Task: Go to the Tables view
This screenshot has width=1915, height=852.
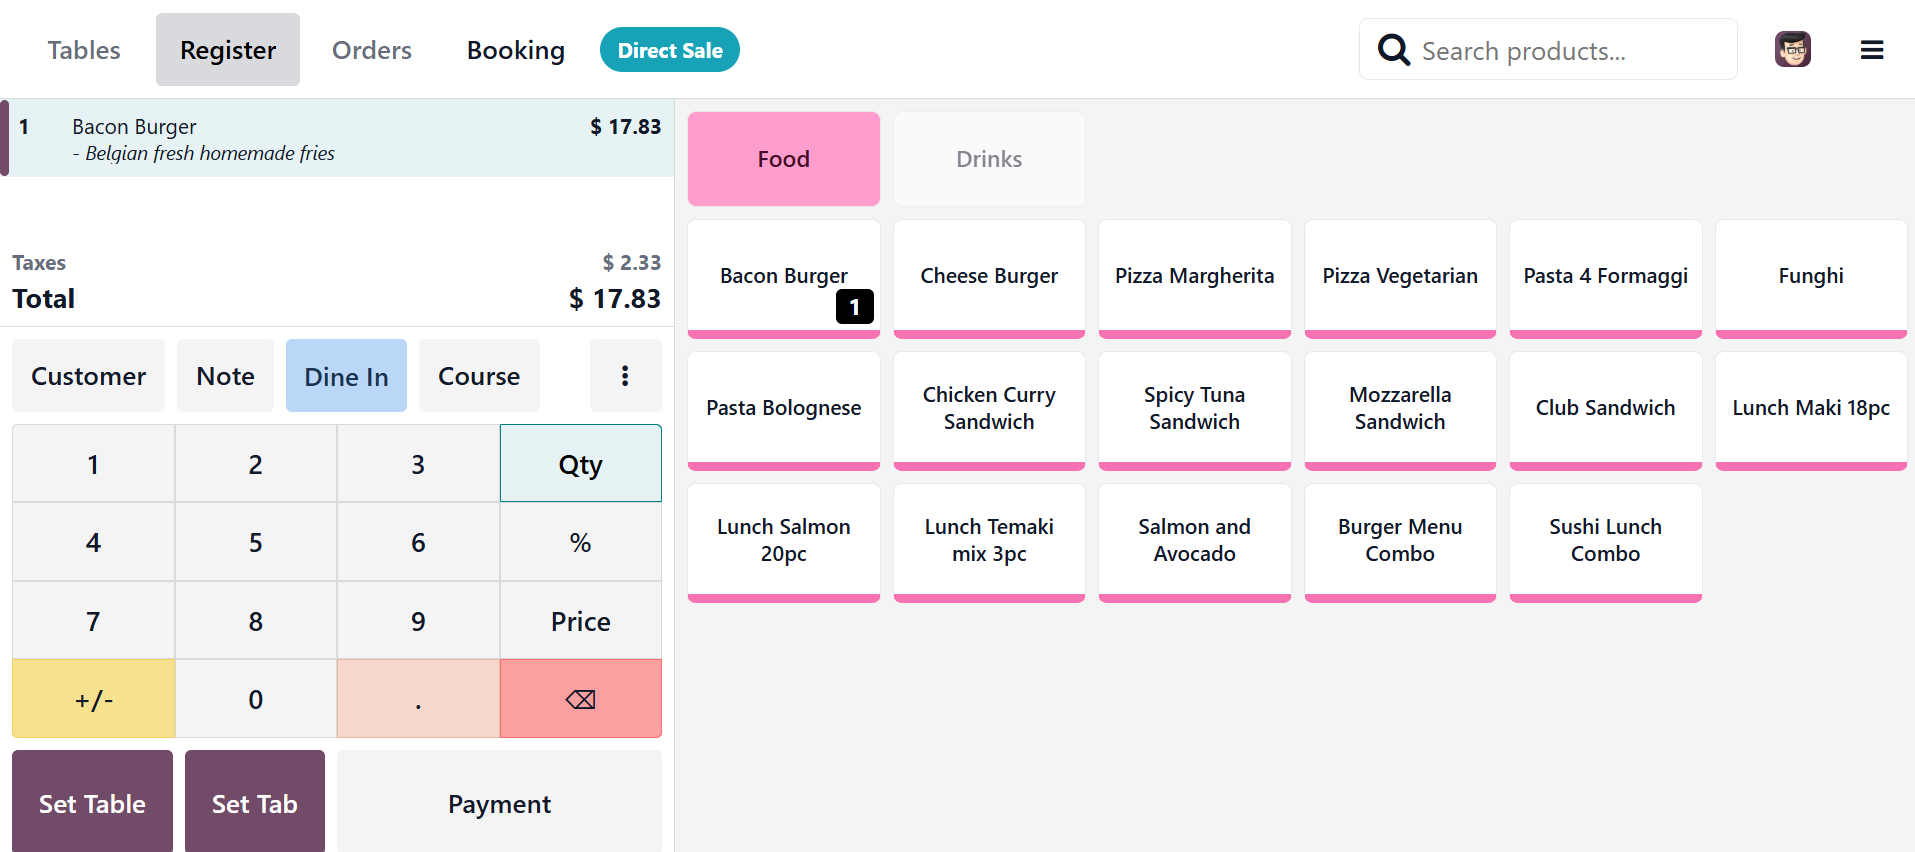Action: [84, 50]
